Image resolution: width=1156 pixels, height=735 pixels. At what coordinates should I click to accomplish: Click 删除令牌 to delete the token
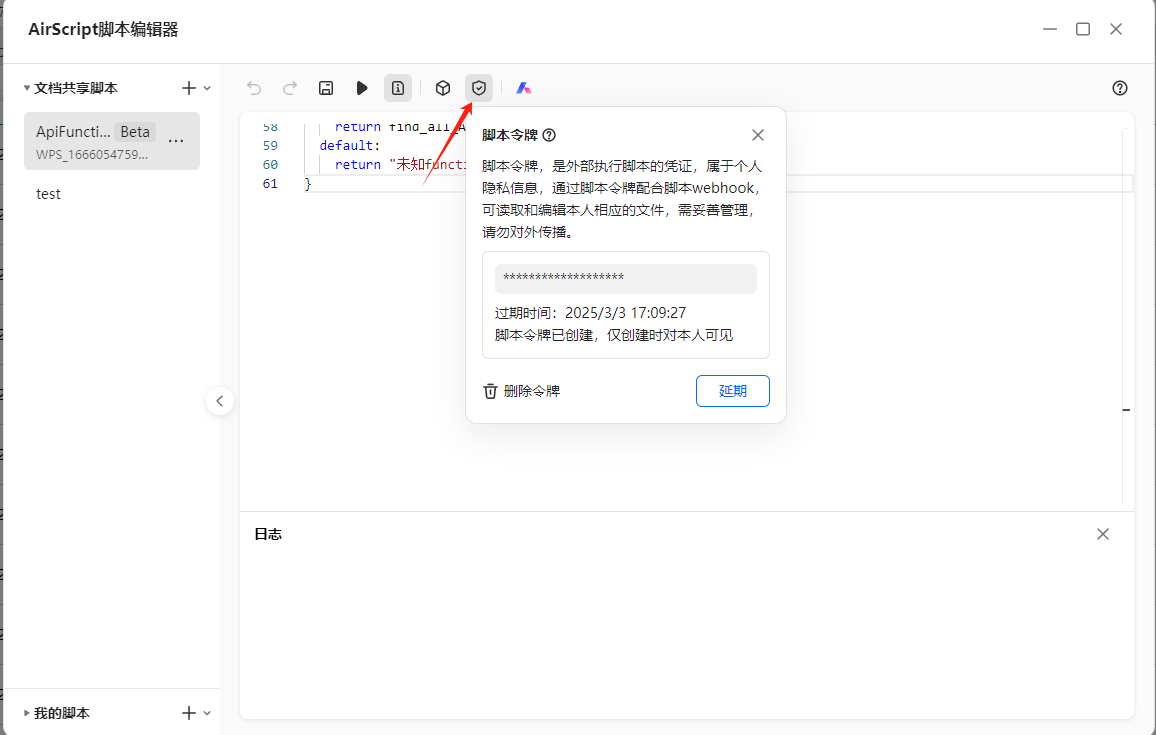(x=522, y=391)
